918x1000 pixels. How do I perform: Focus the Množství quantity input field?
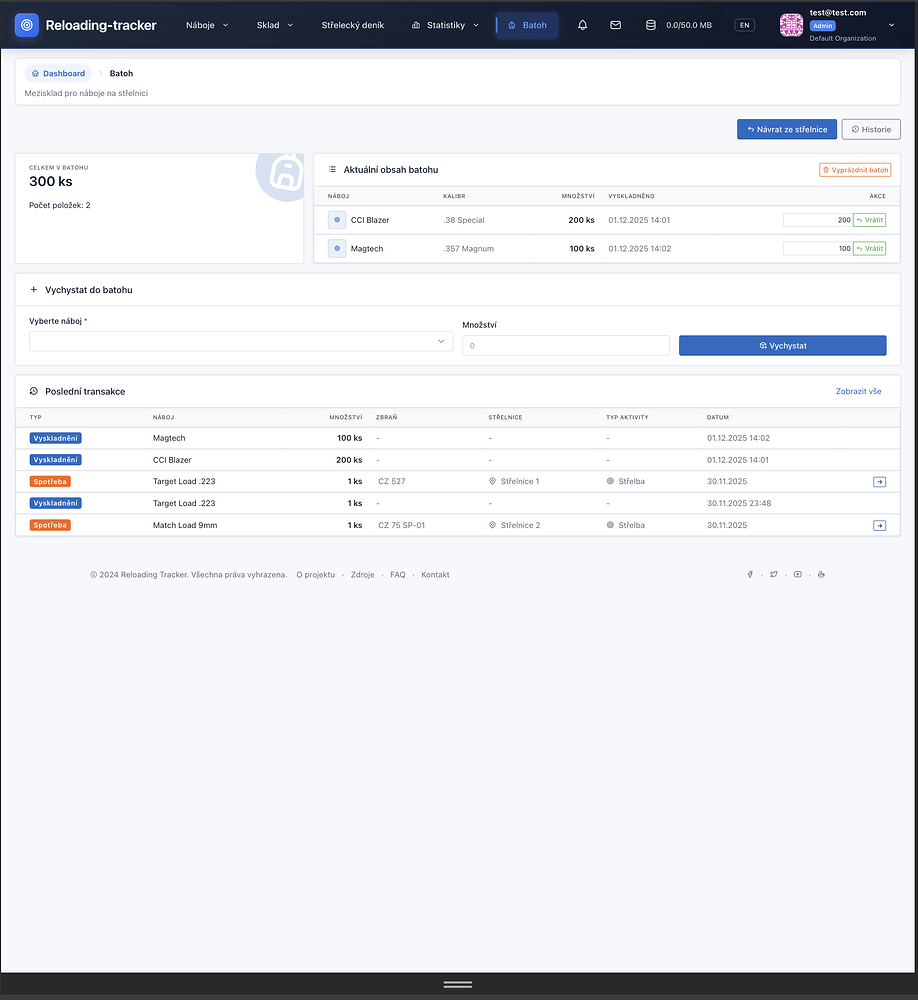click(x=565, y=346)
